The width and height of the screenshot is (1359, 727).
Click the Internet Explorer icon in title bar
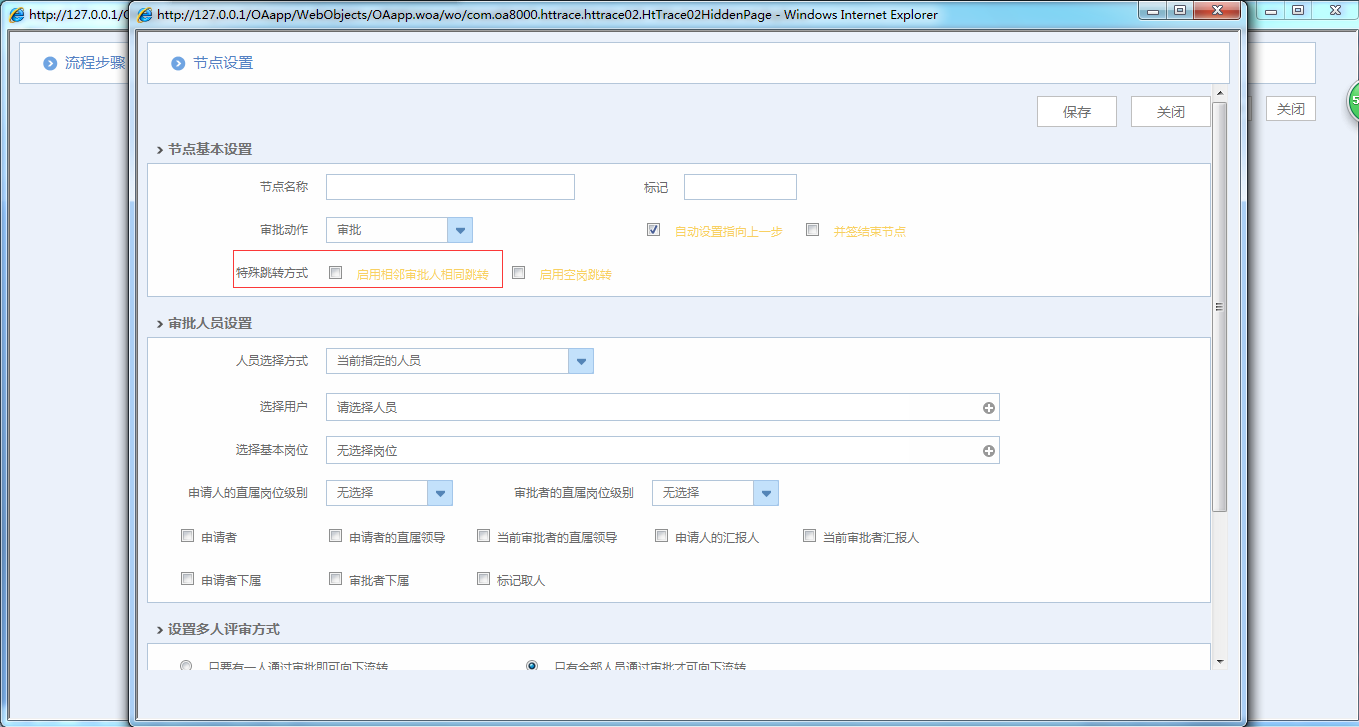pyautogui.click(x=144, y=15)
